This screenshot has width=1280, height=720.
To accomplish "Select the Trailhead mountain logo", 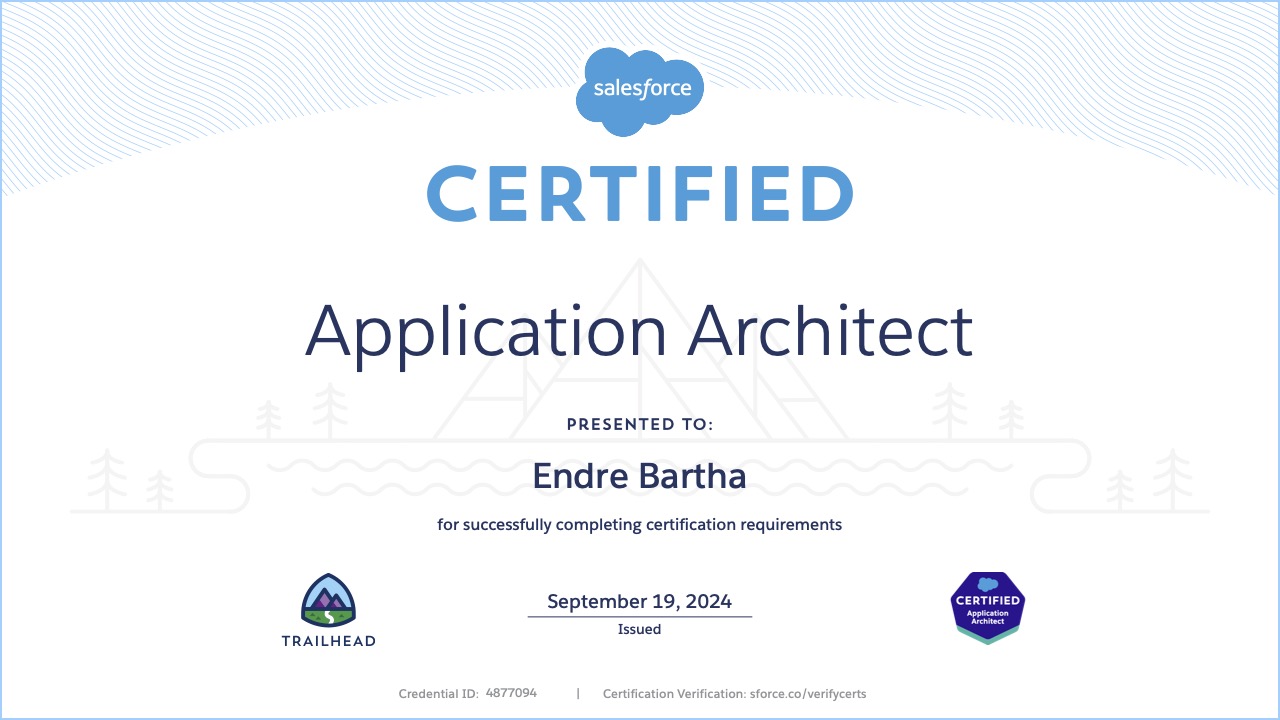I will coord(329,598).
